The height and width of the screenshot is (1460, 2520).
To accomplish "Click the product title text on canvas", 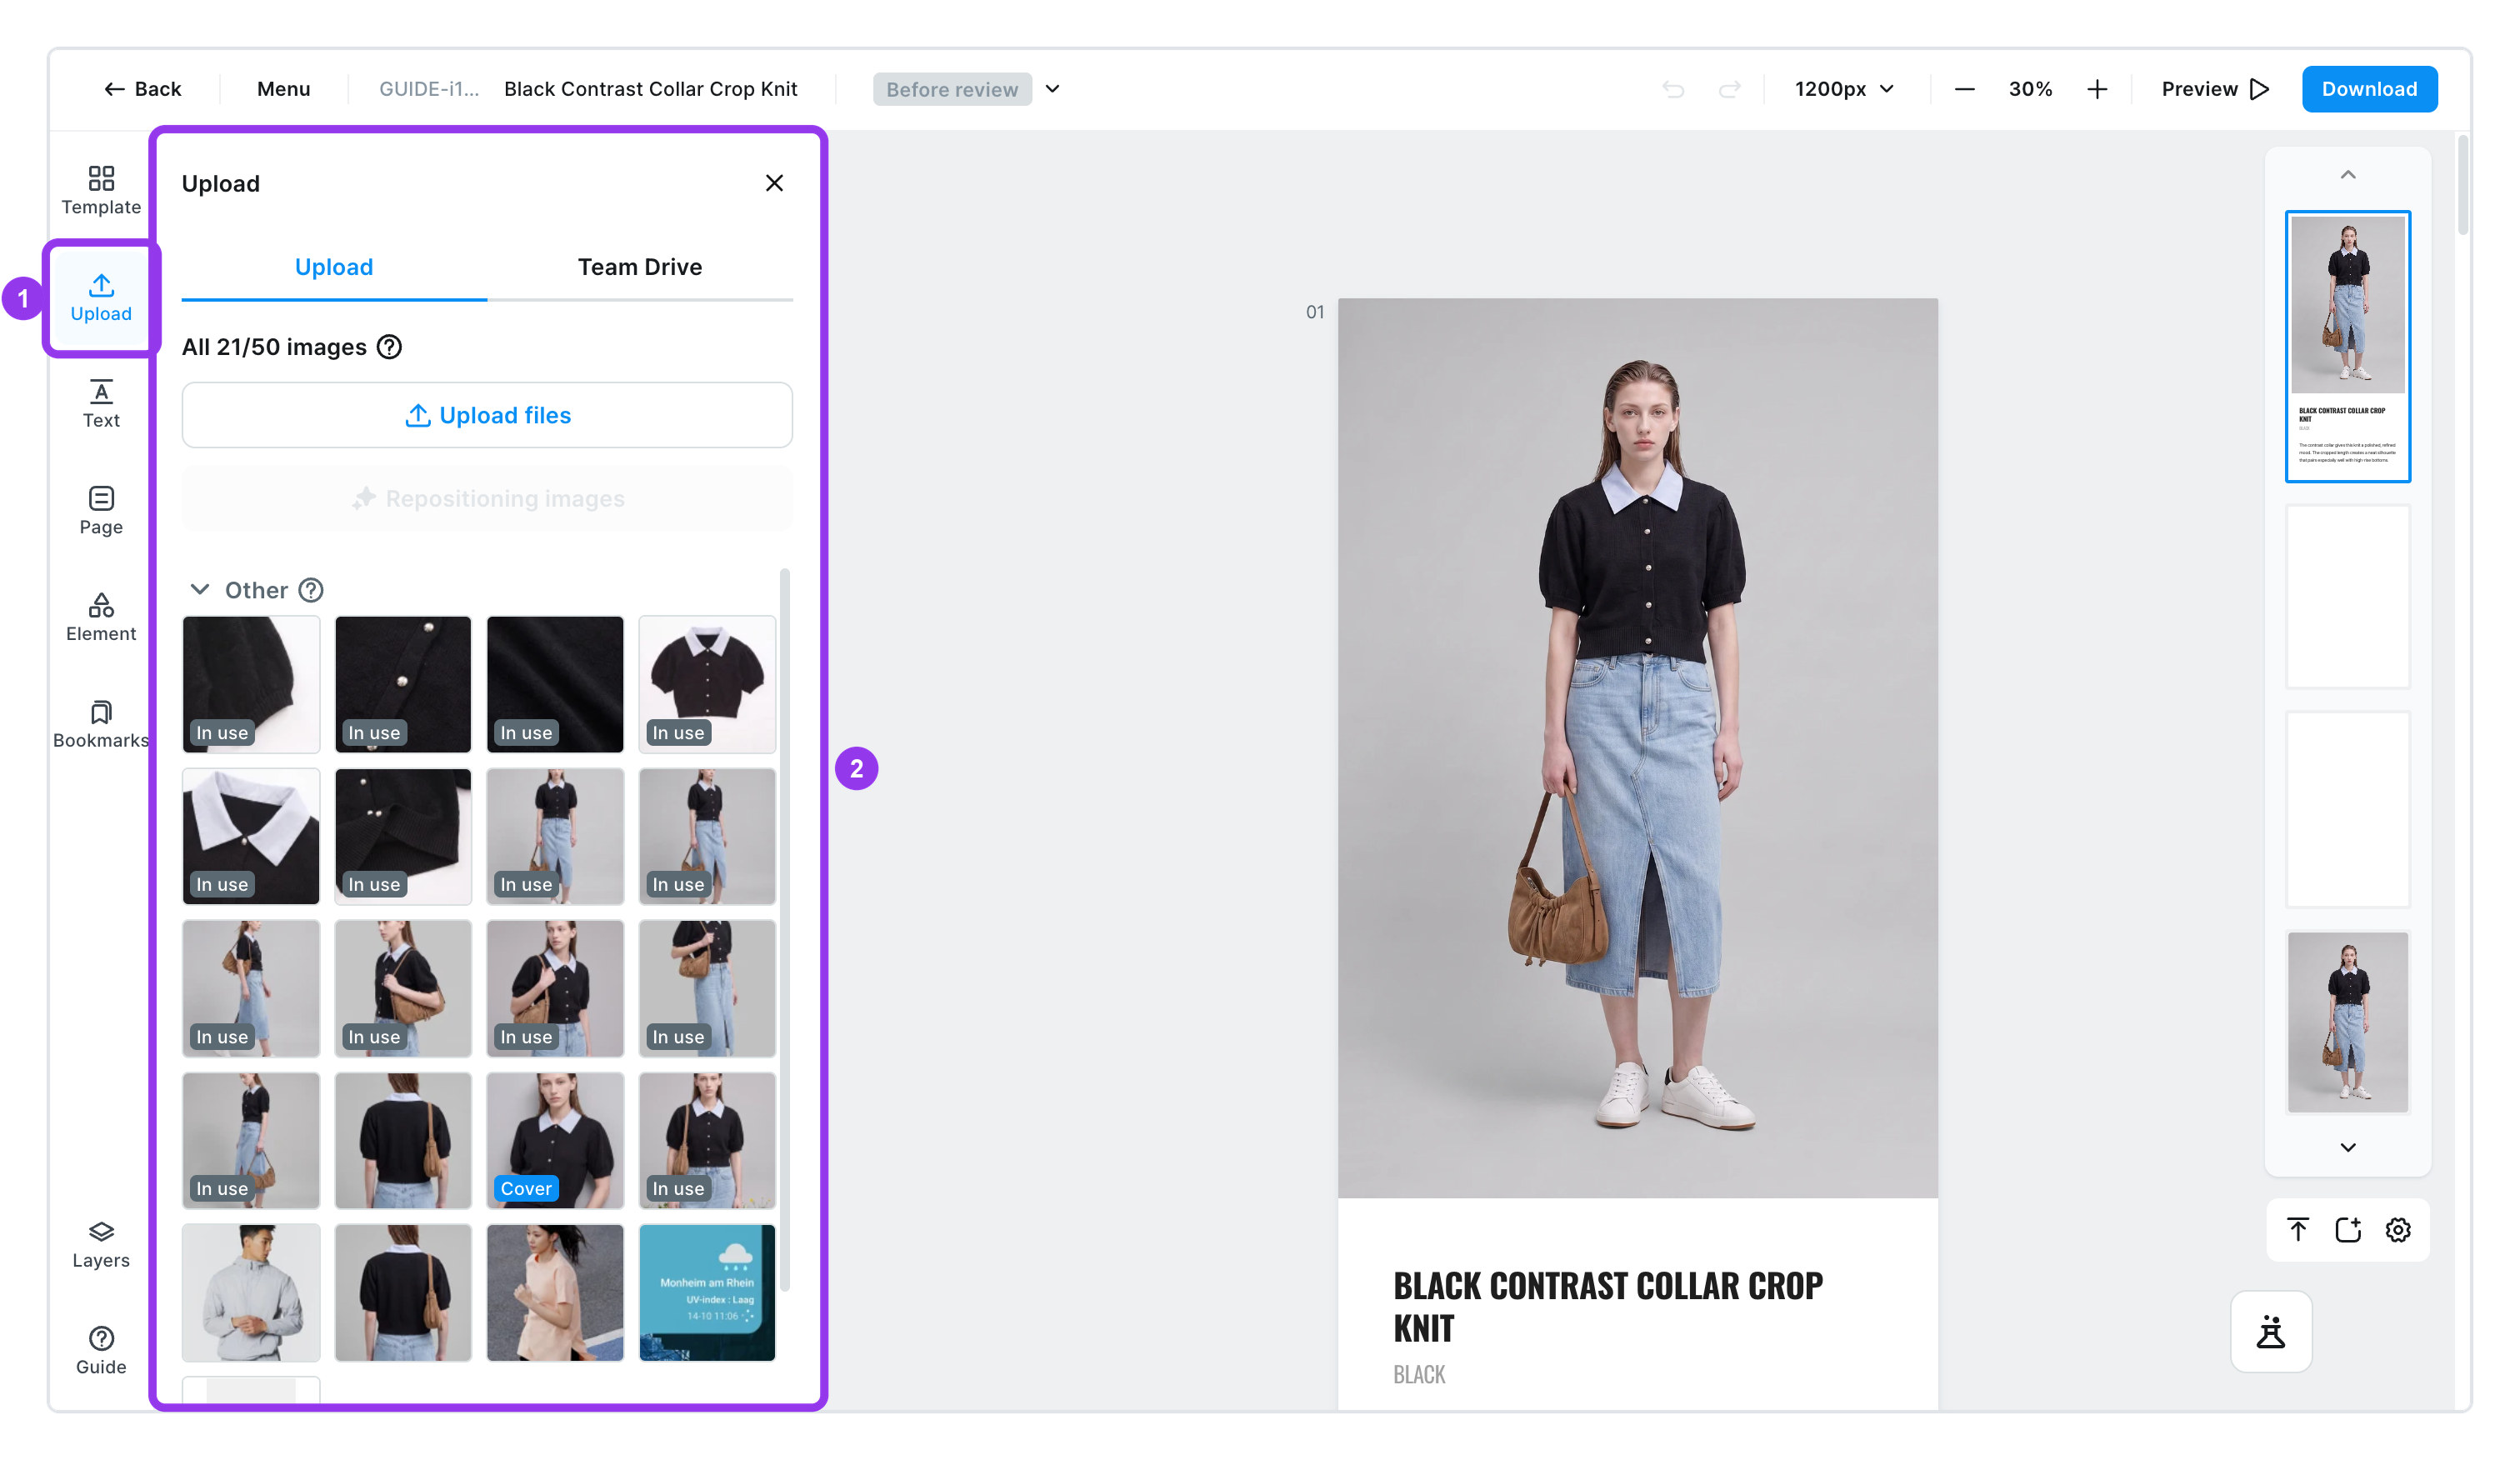I will coord(1607,1307).
